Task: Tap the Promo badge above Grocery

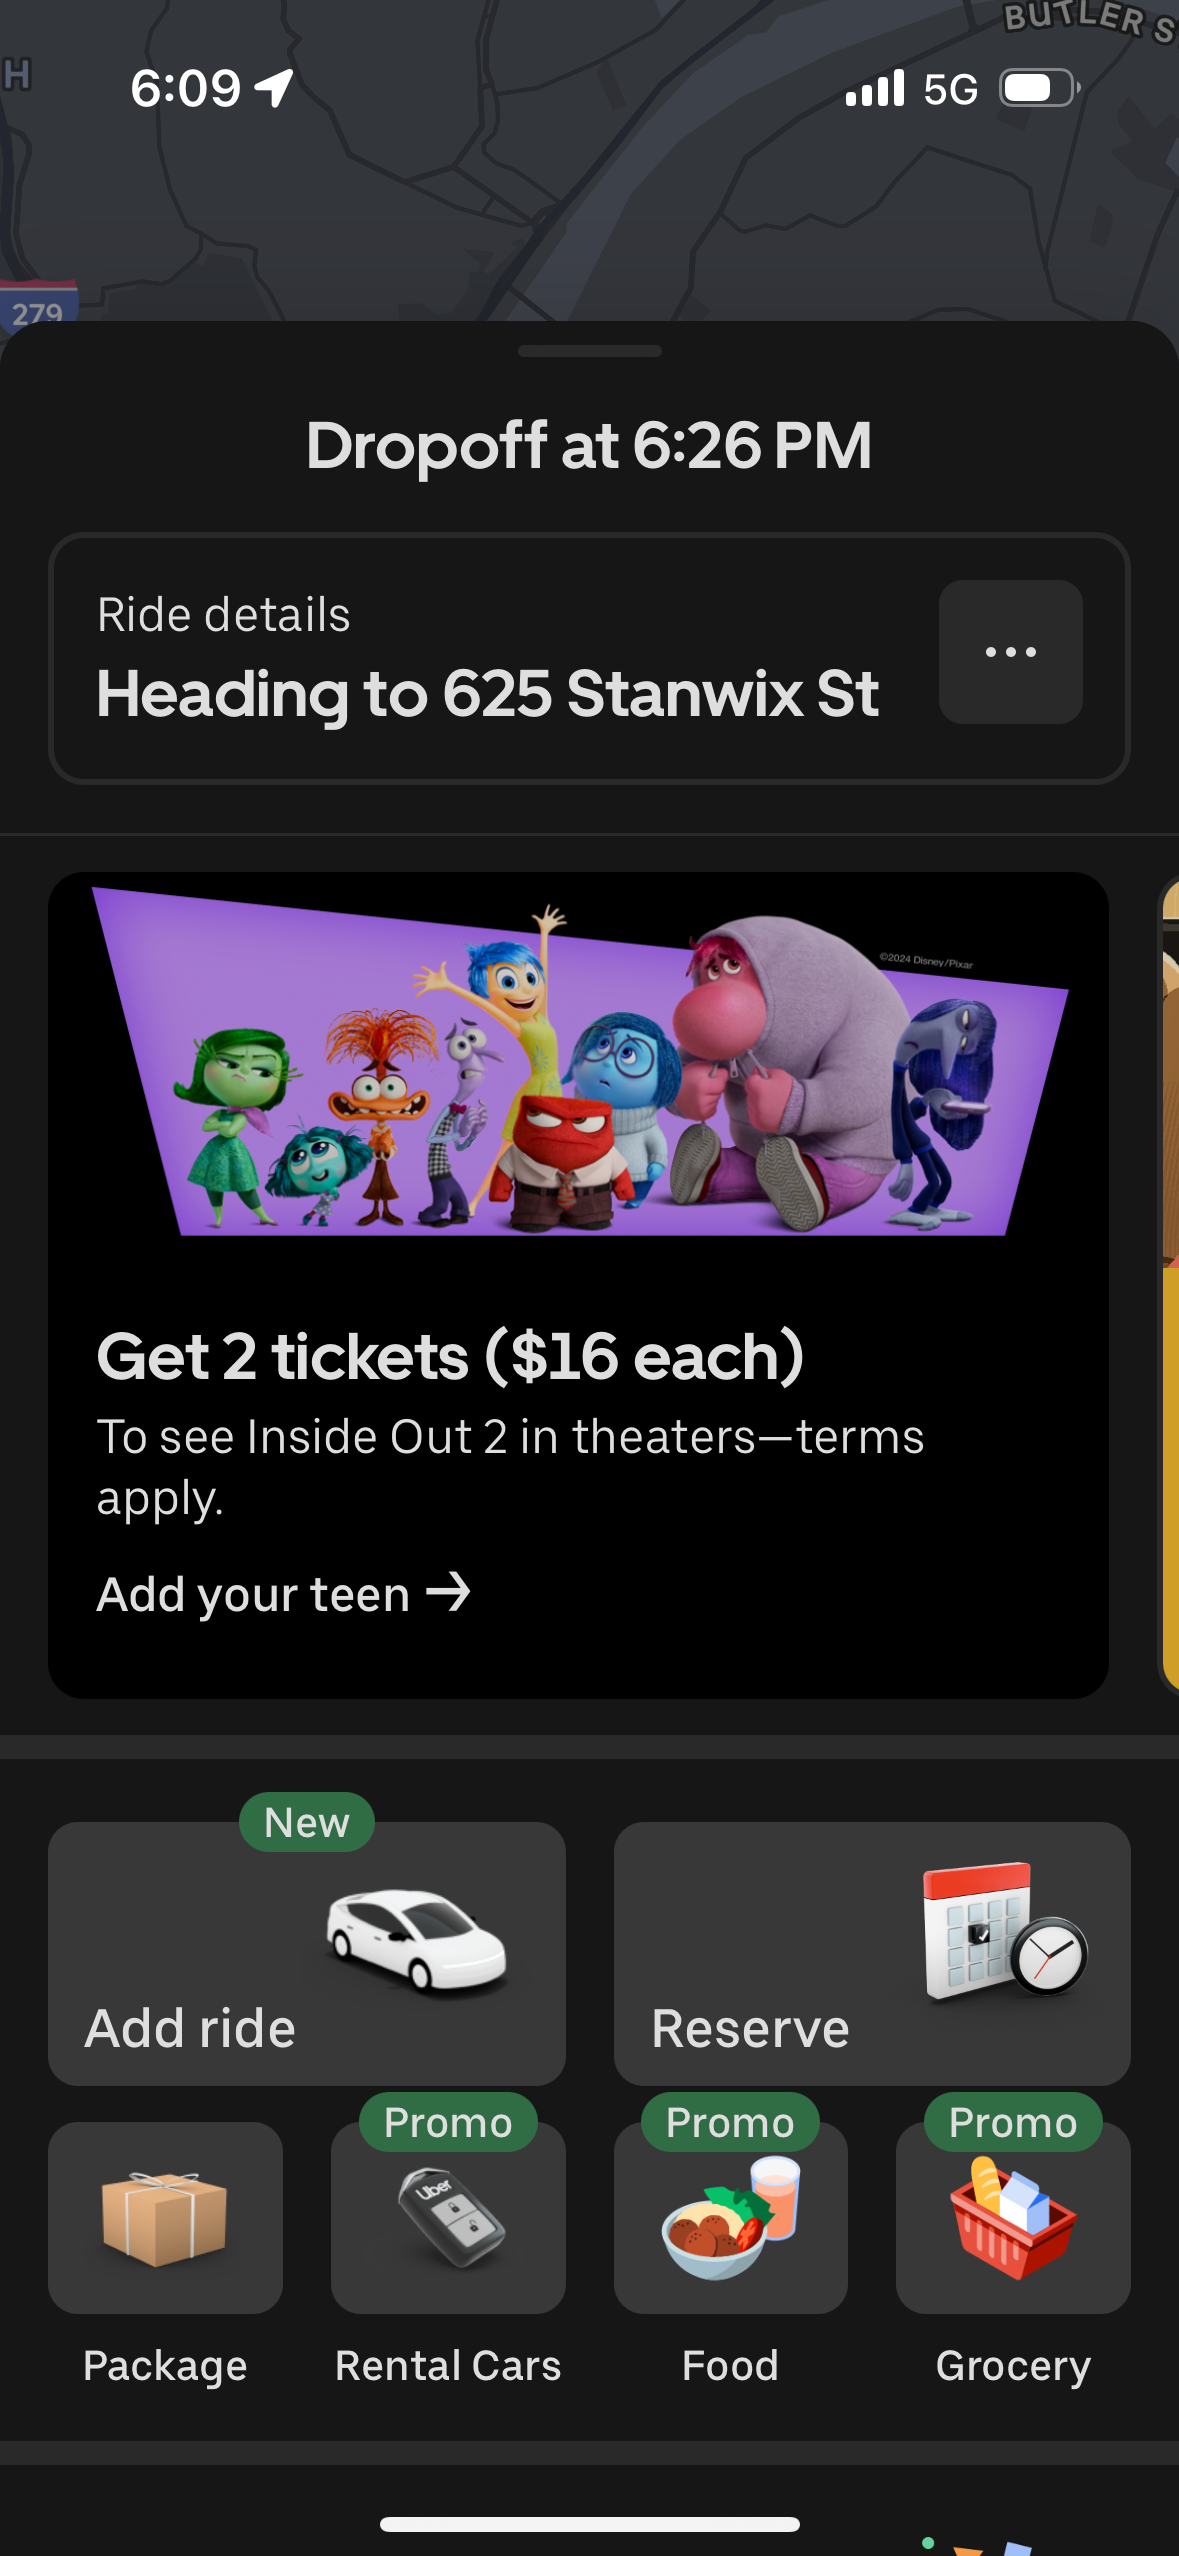Action: [x=1013, y=2122]
